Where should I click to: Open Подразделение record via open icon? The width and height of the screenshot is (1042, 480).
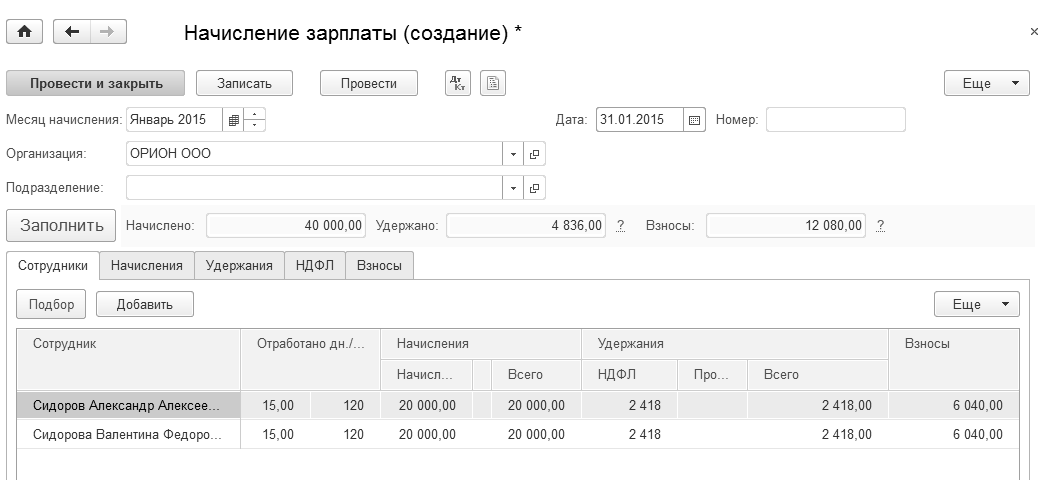tap(534, 188)
